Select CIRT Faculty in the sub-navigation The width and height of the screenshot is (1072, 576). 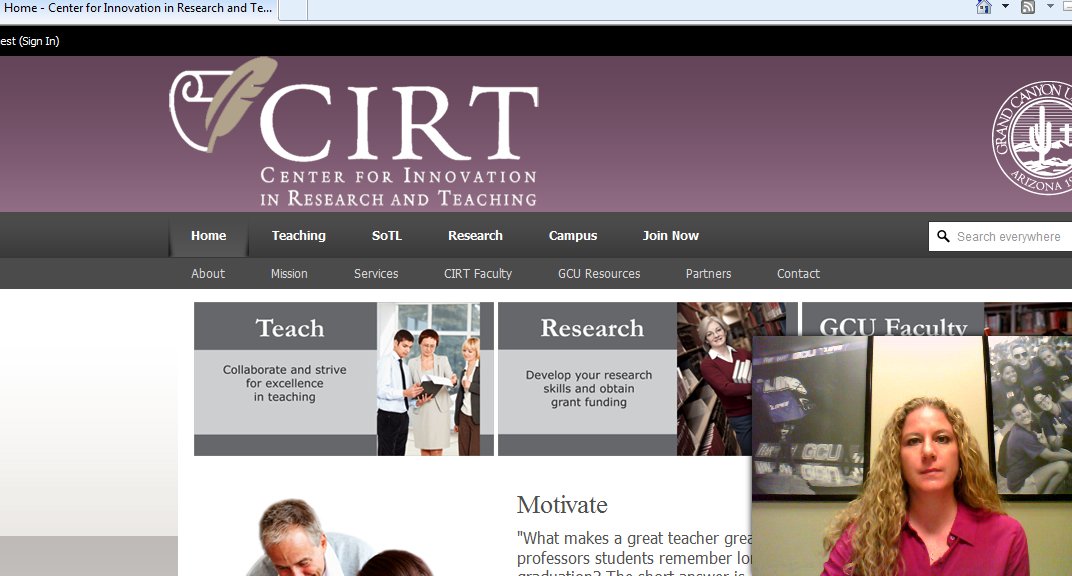click(478, 273)
